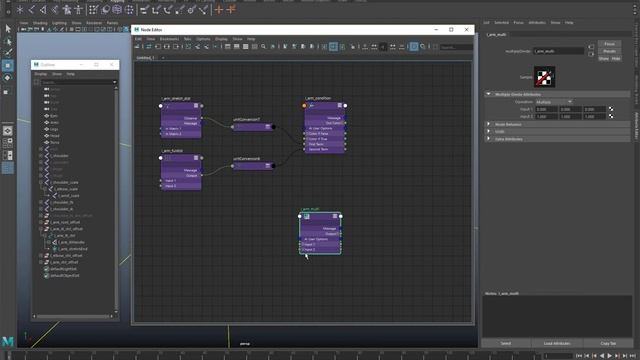The image size is (640, 360).
Task: Select defaultLightSet in Outliner
Action: [63, 269]
